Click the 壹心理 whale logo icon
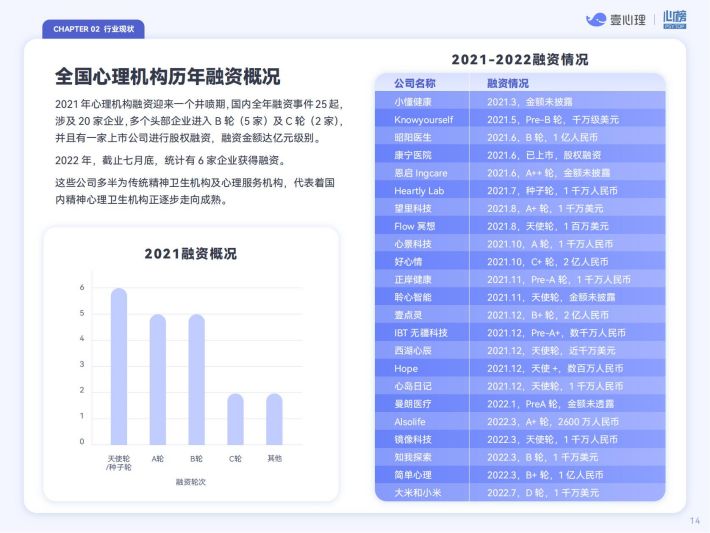The height and width of the screenshot is (533, 710). coord(595,20)
